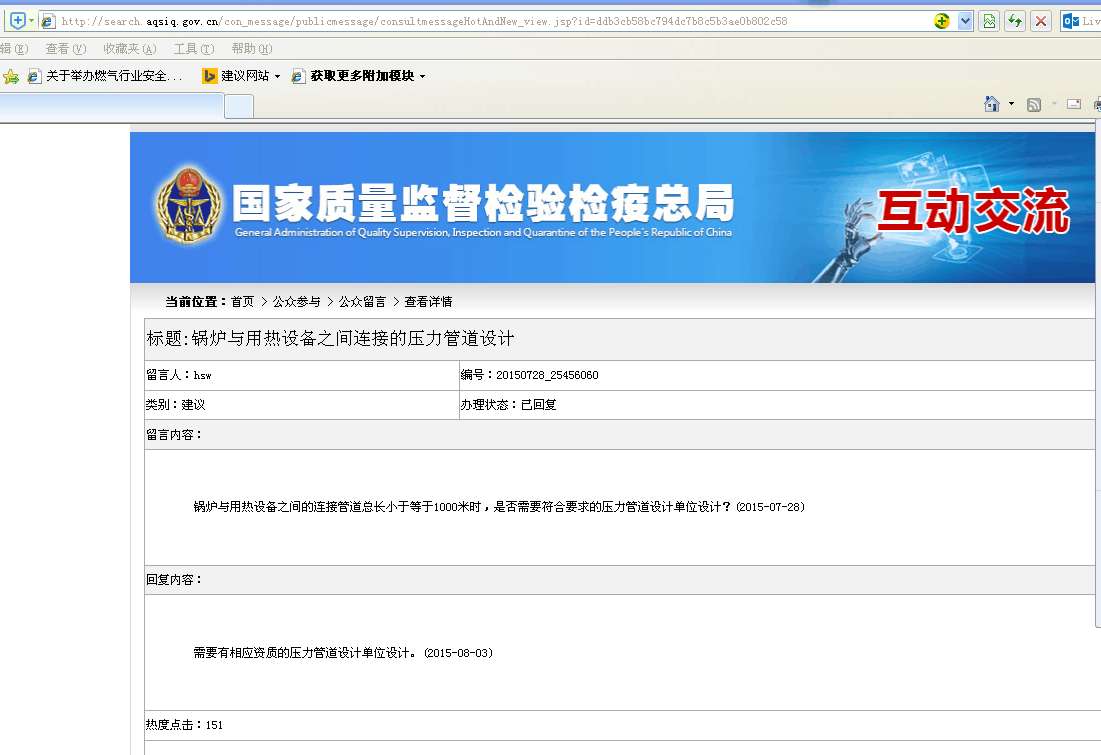The height and width of the screenshot is (755, 1101).
Task: Open the 帮助(H) menu
Action: click(251, 48)
